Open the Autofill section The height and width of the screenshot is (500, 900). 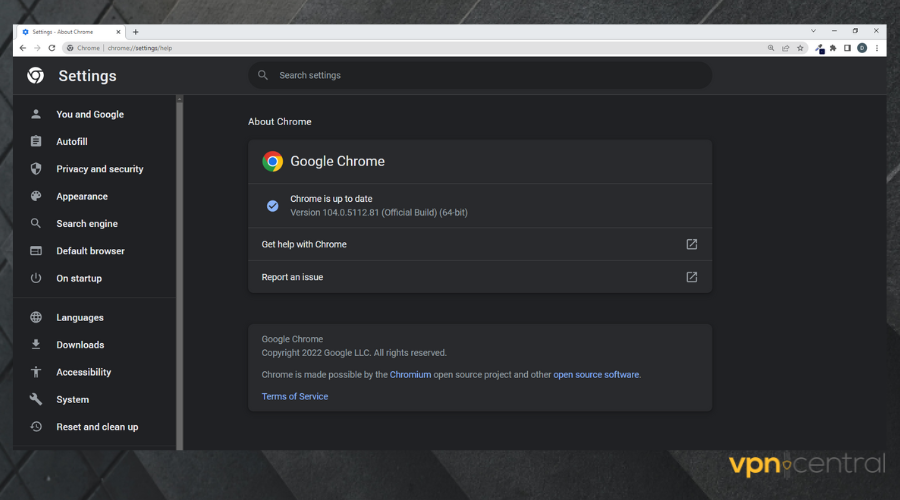click(x=72, y=142)
